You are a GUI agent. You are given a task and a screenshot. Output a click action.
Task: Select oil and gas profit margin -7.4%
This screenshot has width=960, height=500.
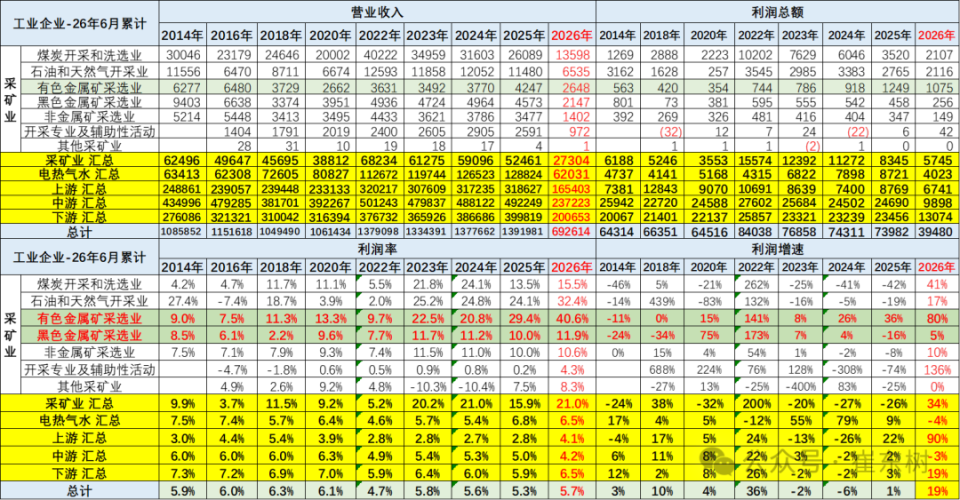coord(230,301)
